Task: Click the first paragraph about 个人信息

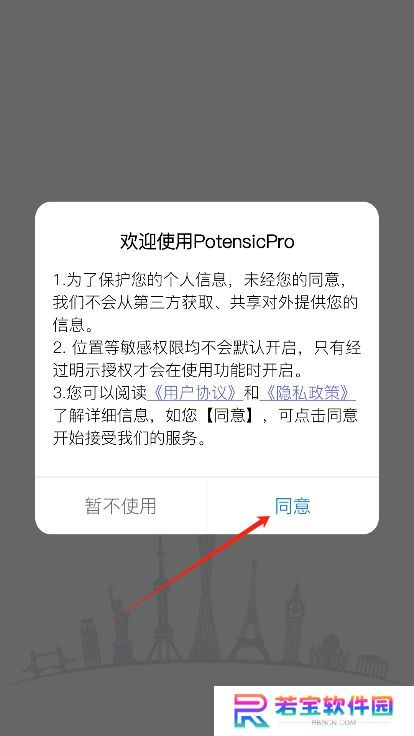Action: [205, 302]
